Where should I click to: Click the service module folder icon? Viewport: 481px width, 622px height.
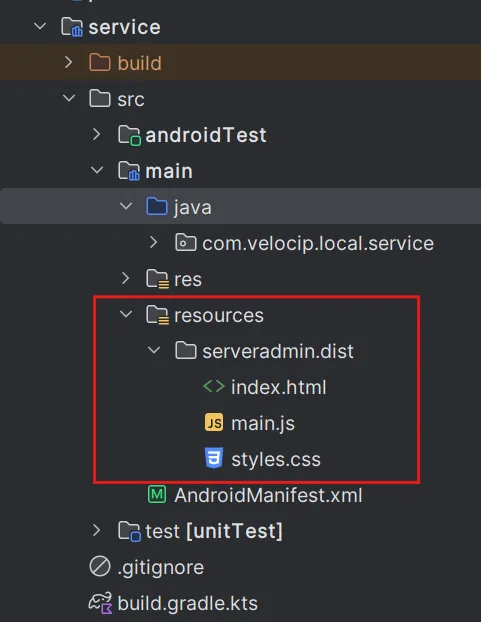[x=72, y=27]
